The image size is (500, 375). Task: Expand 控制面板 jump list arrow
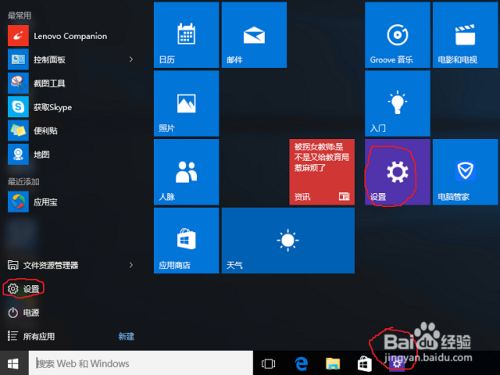pyautogui.click(x=131, y=59)
